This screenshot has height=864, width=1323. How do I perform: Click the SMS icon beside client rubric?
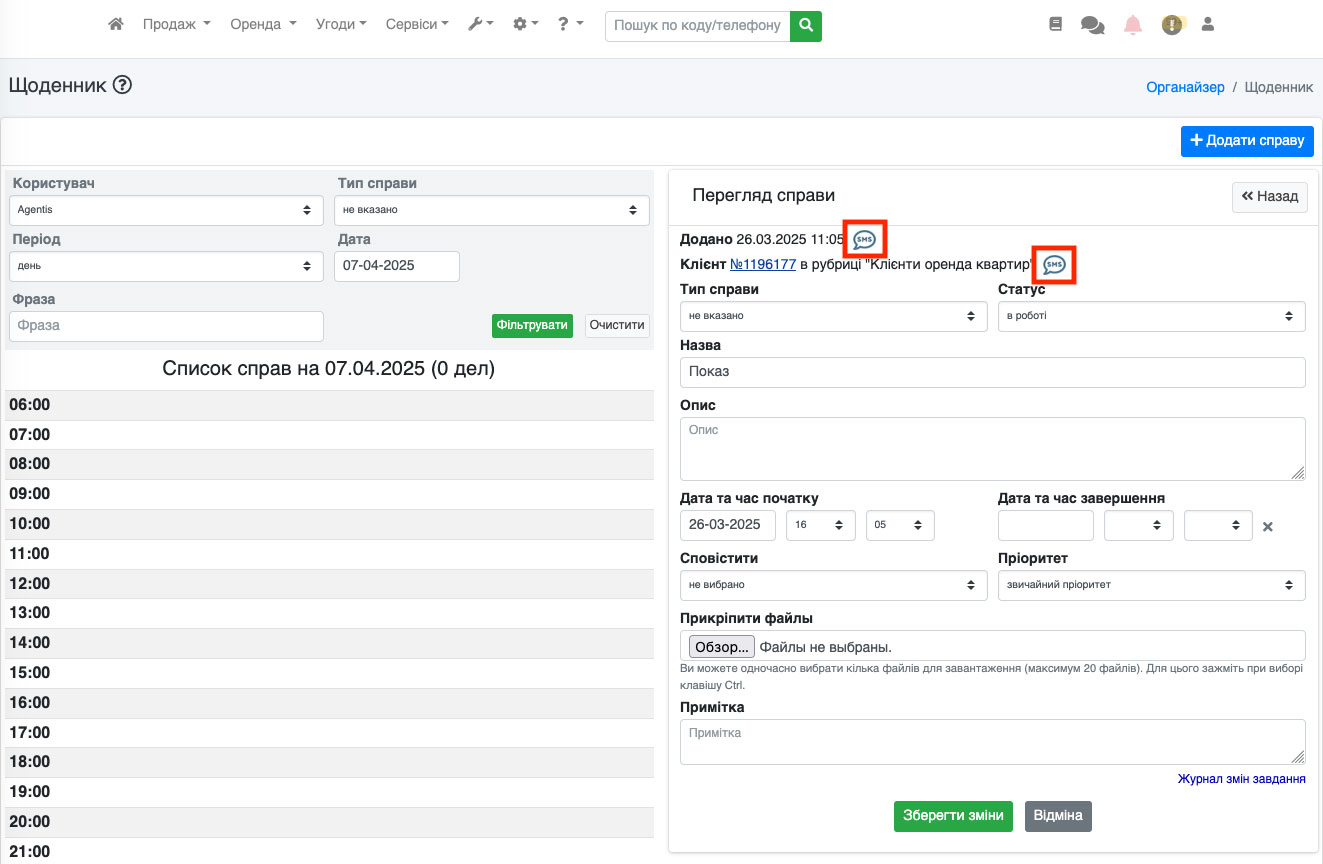click(1054, 265)
